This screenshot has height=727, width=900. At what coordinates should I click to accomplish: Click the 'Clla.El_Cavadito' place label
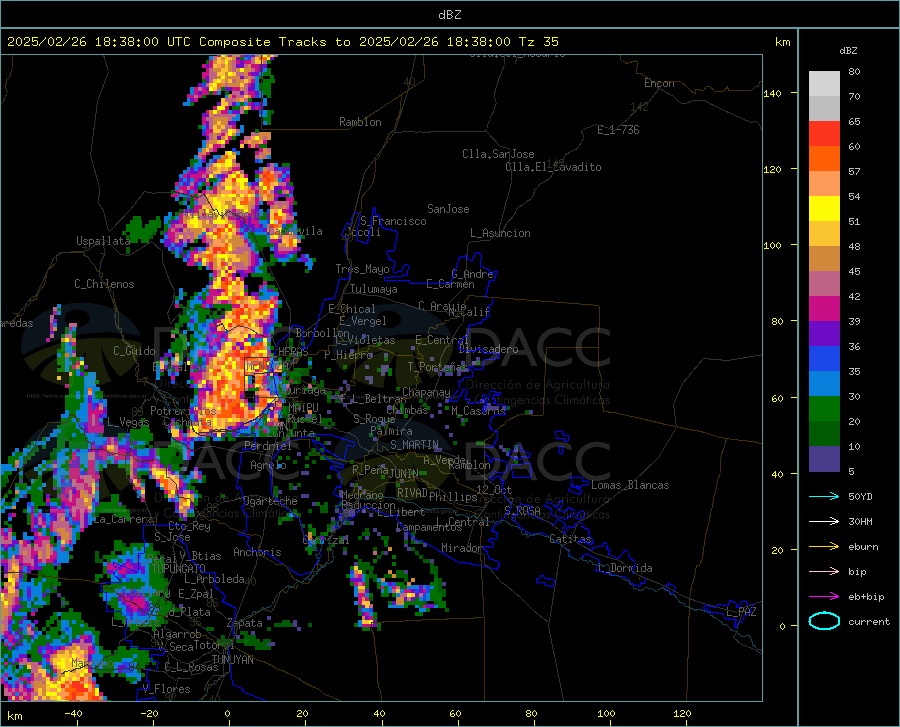553,167
